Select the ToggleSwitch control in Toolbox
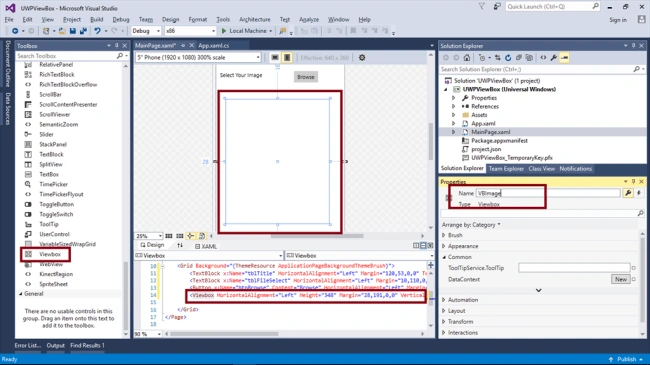Image resolution: width=650 pixels, height=365 pixels. click(56, 214)
